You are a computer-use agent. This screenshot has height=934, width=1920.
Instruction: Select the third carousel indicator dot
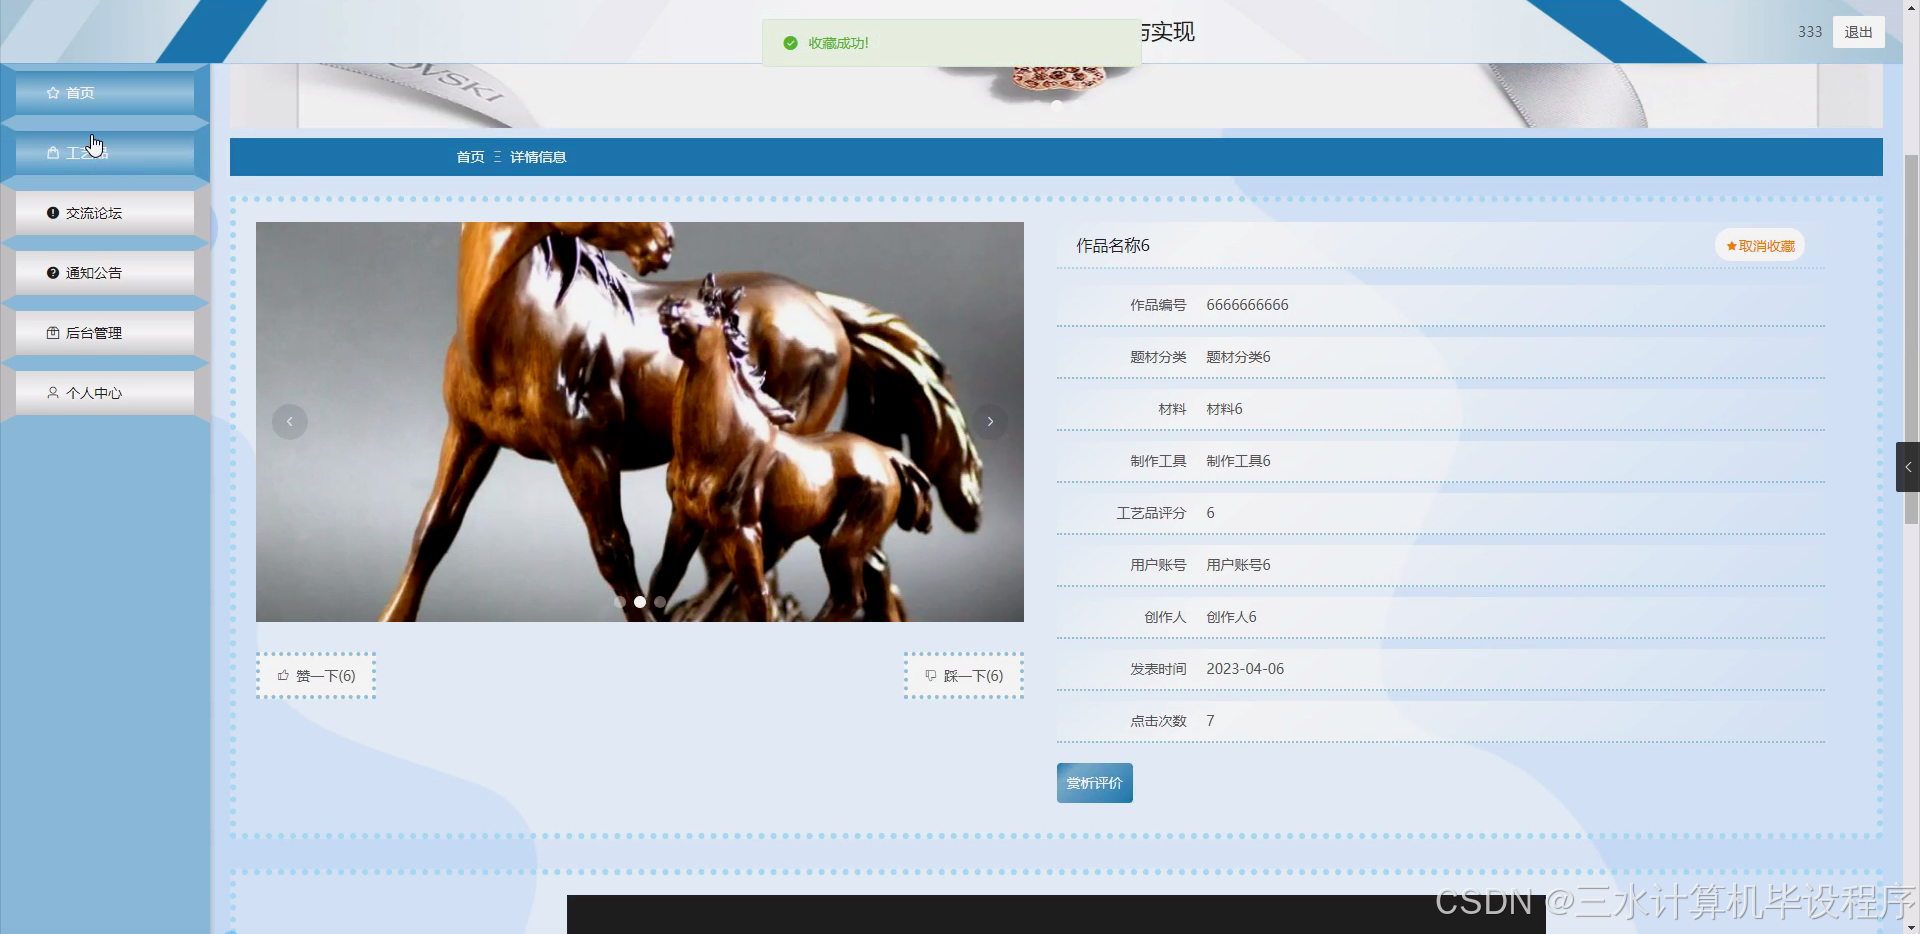[x=660, y=601]
